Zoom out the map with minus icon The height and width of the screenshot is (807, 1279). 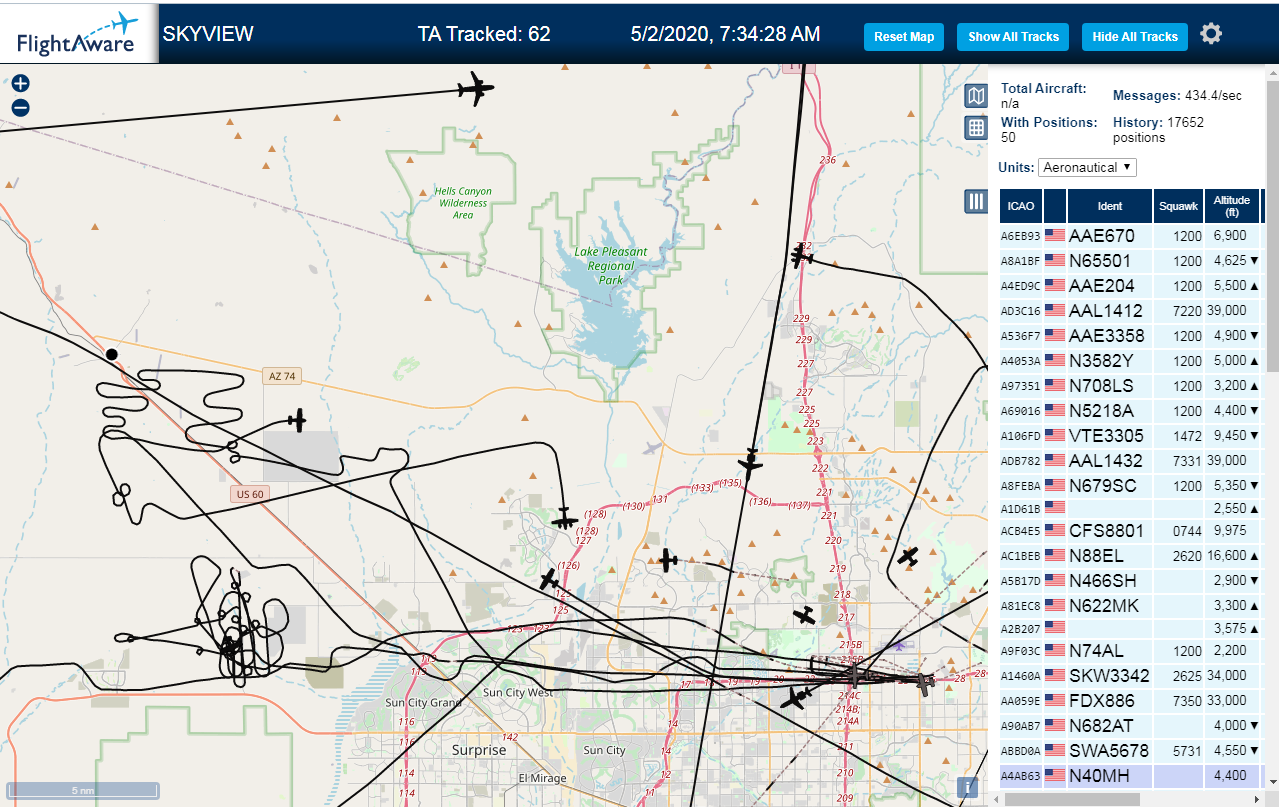20,108
